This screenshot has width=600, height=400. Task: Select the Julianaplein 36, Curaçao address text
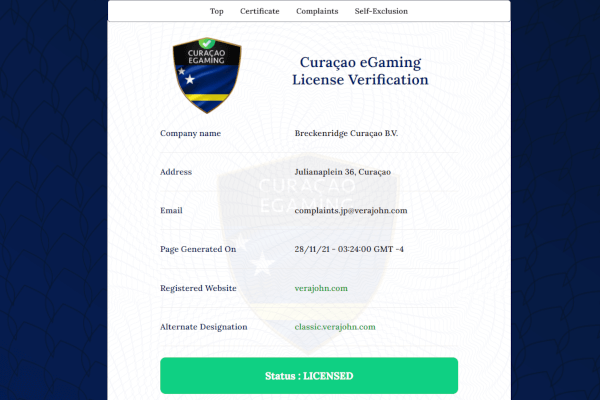click(x=342, y=172)
